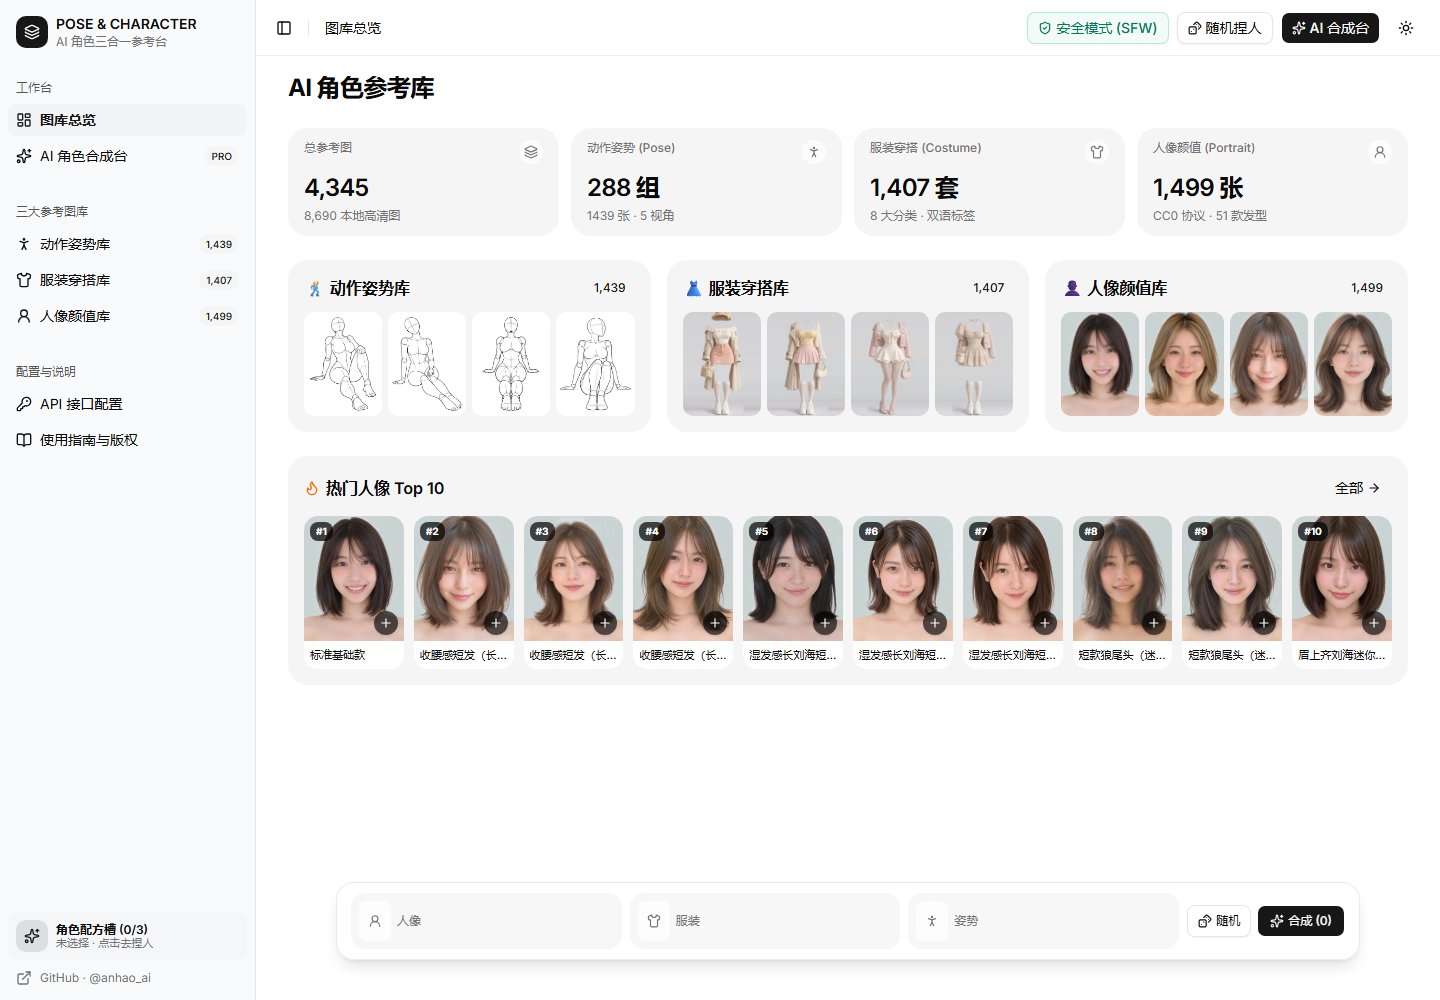The height and width of the screenshot is (1000, 1440).
Task: Click the 图库总览 breadcrumb in header
Action: (353, 28)
